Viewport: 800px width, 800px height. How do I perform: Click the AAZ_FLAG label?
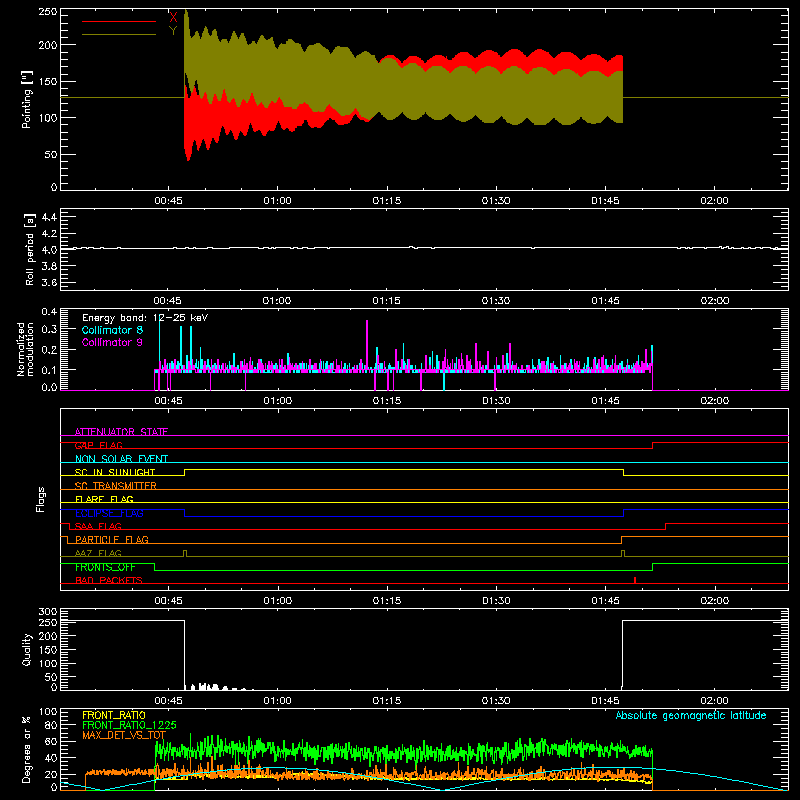[x=98, y=553]
